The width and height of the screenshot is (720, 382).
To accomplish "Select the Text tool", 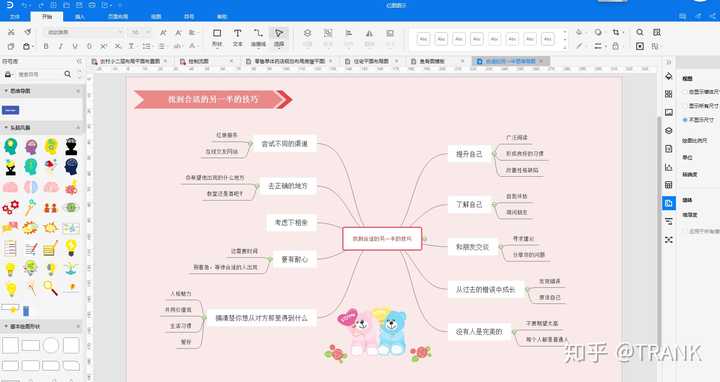I will [x=237, y=38].
